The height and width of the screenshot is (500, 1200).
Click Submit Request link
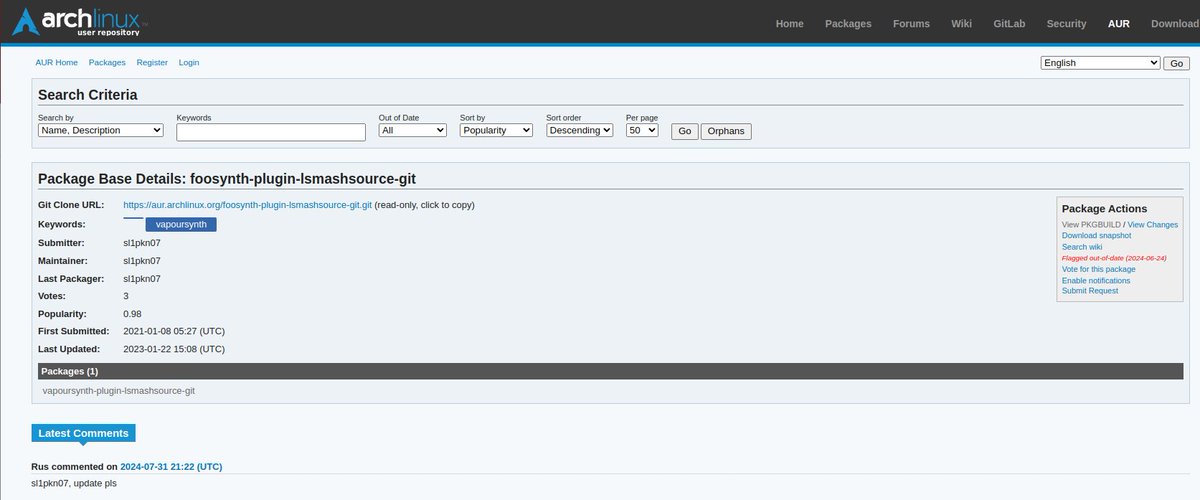[1088, 291]
